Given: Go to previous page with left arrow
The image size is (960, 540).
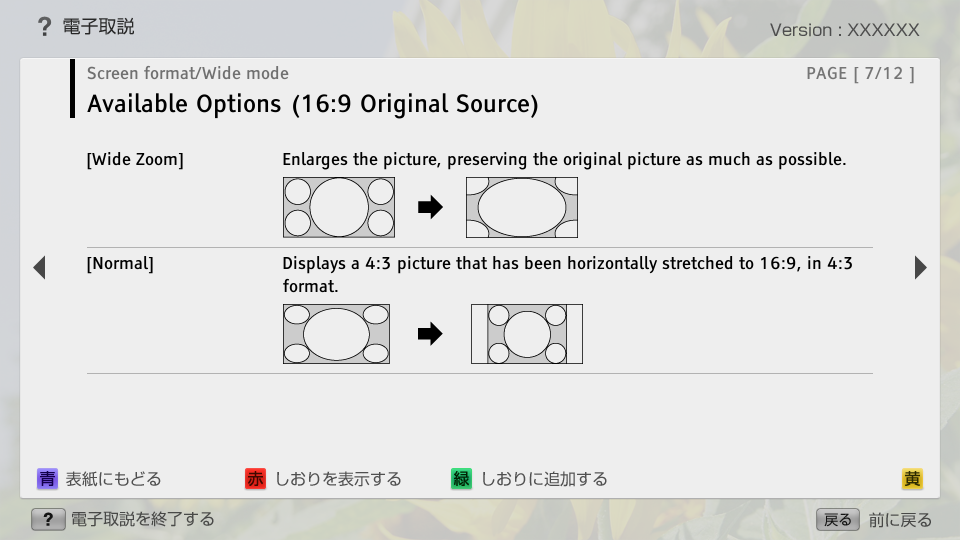Looking at the screenshot, I should tap(39, 268).
